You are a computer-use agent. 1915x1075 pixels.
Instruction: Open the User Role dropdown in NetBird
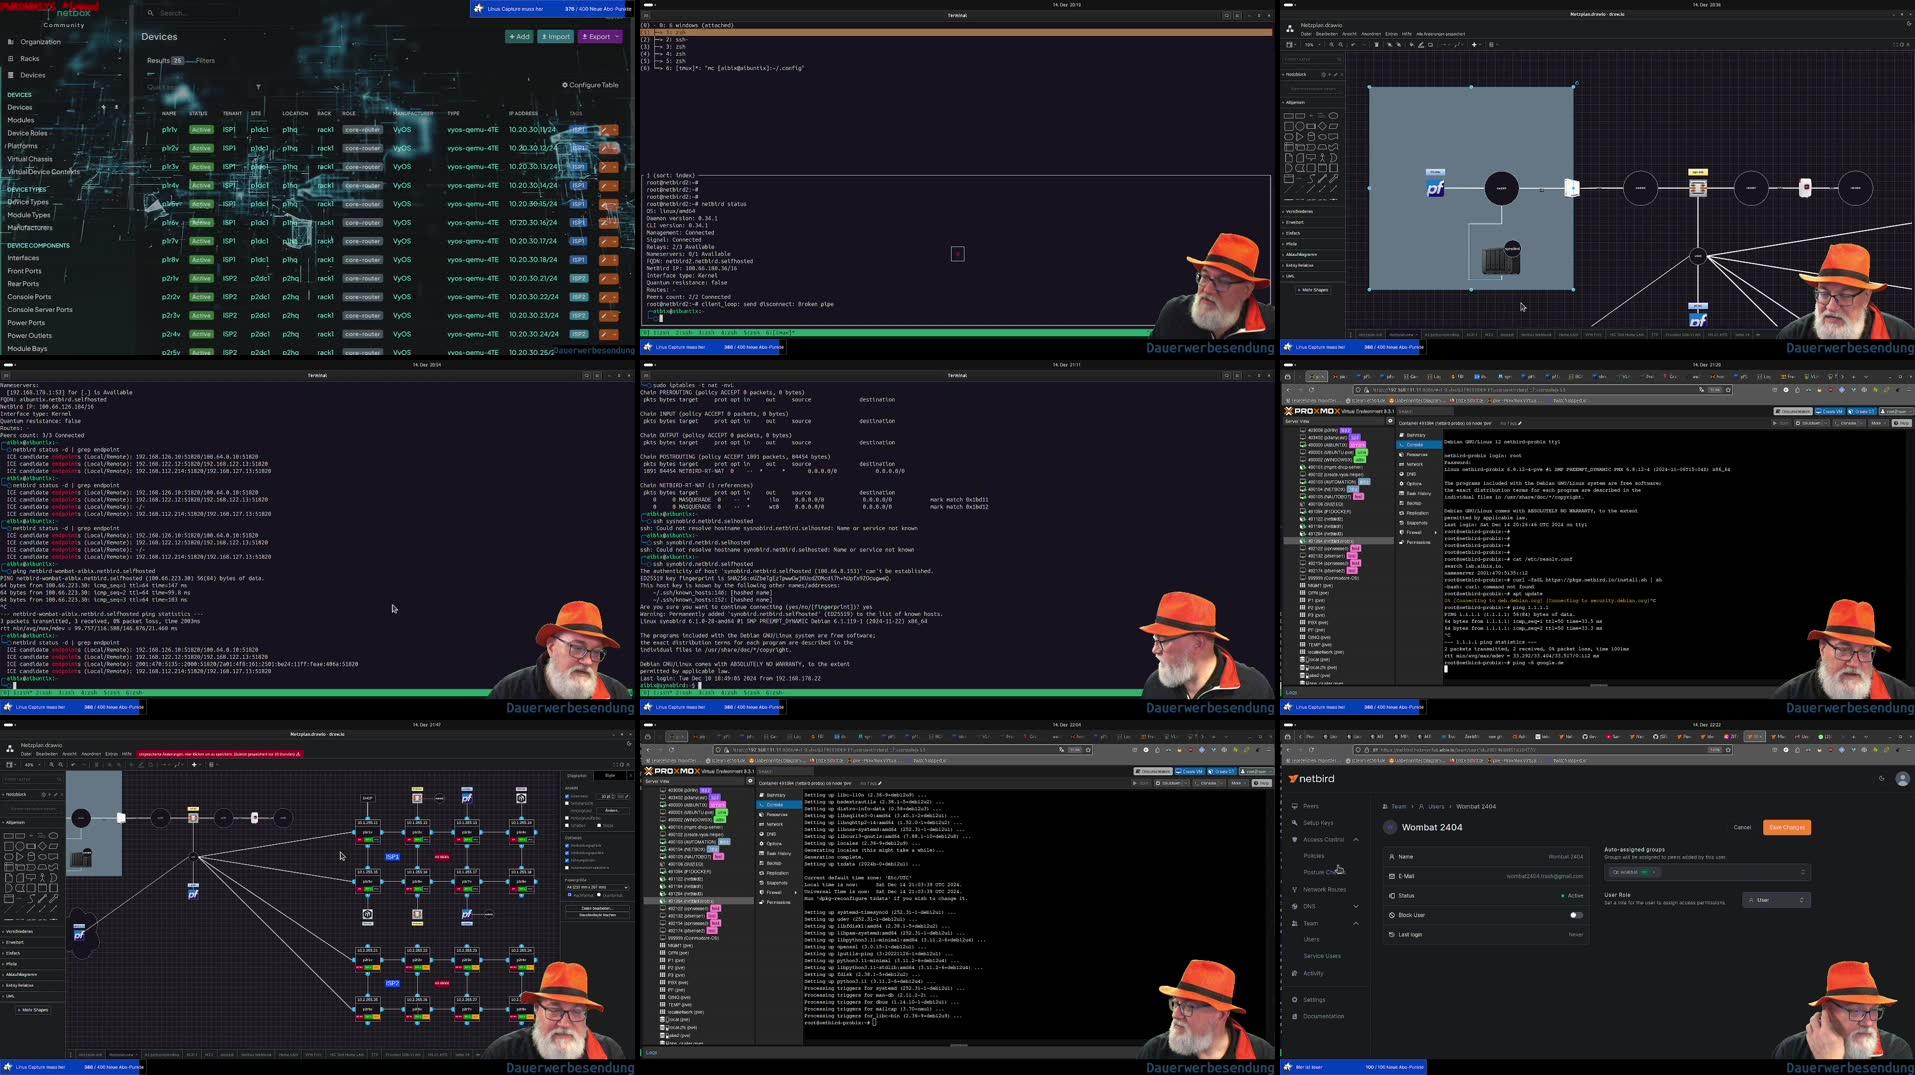coord(1776,900)
